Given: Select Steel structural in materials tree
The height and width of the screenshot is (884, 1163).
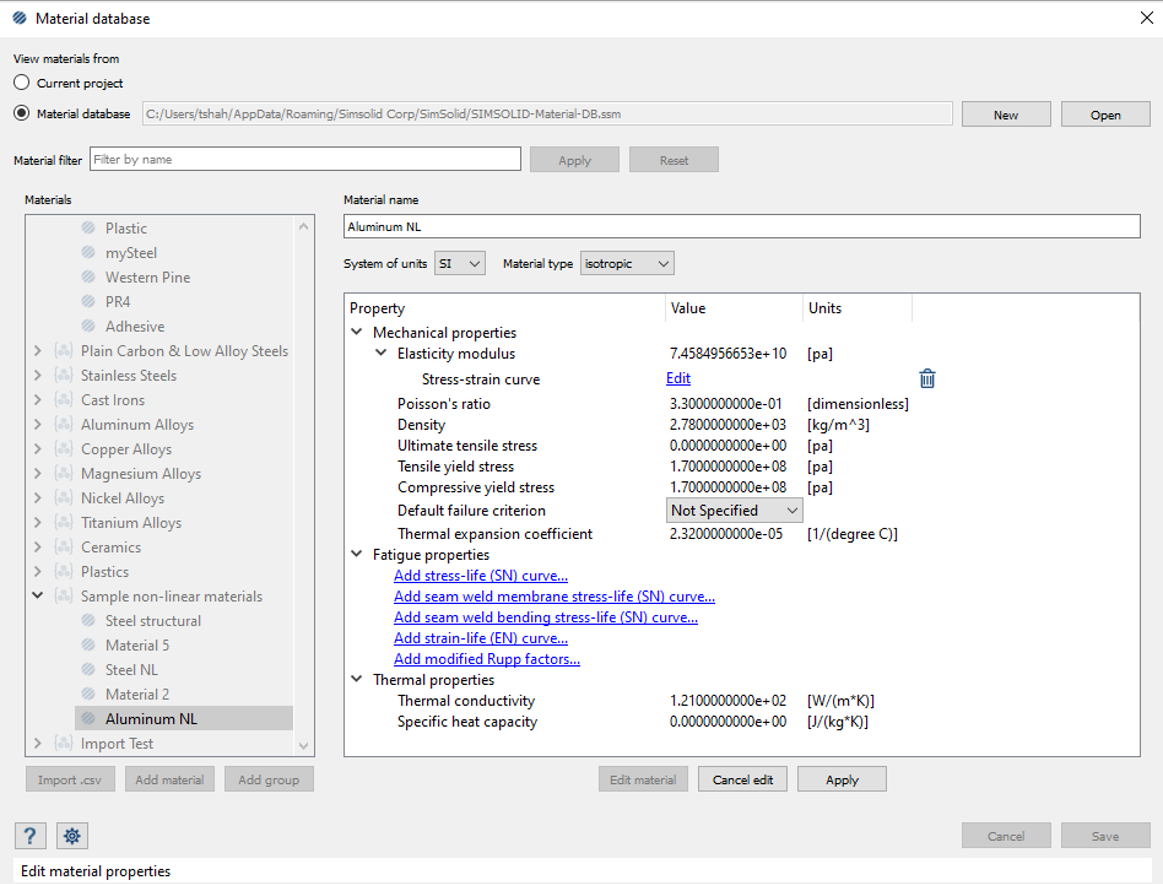Looking at the screenshot, I should tap(152, 621).
